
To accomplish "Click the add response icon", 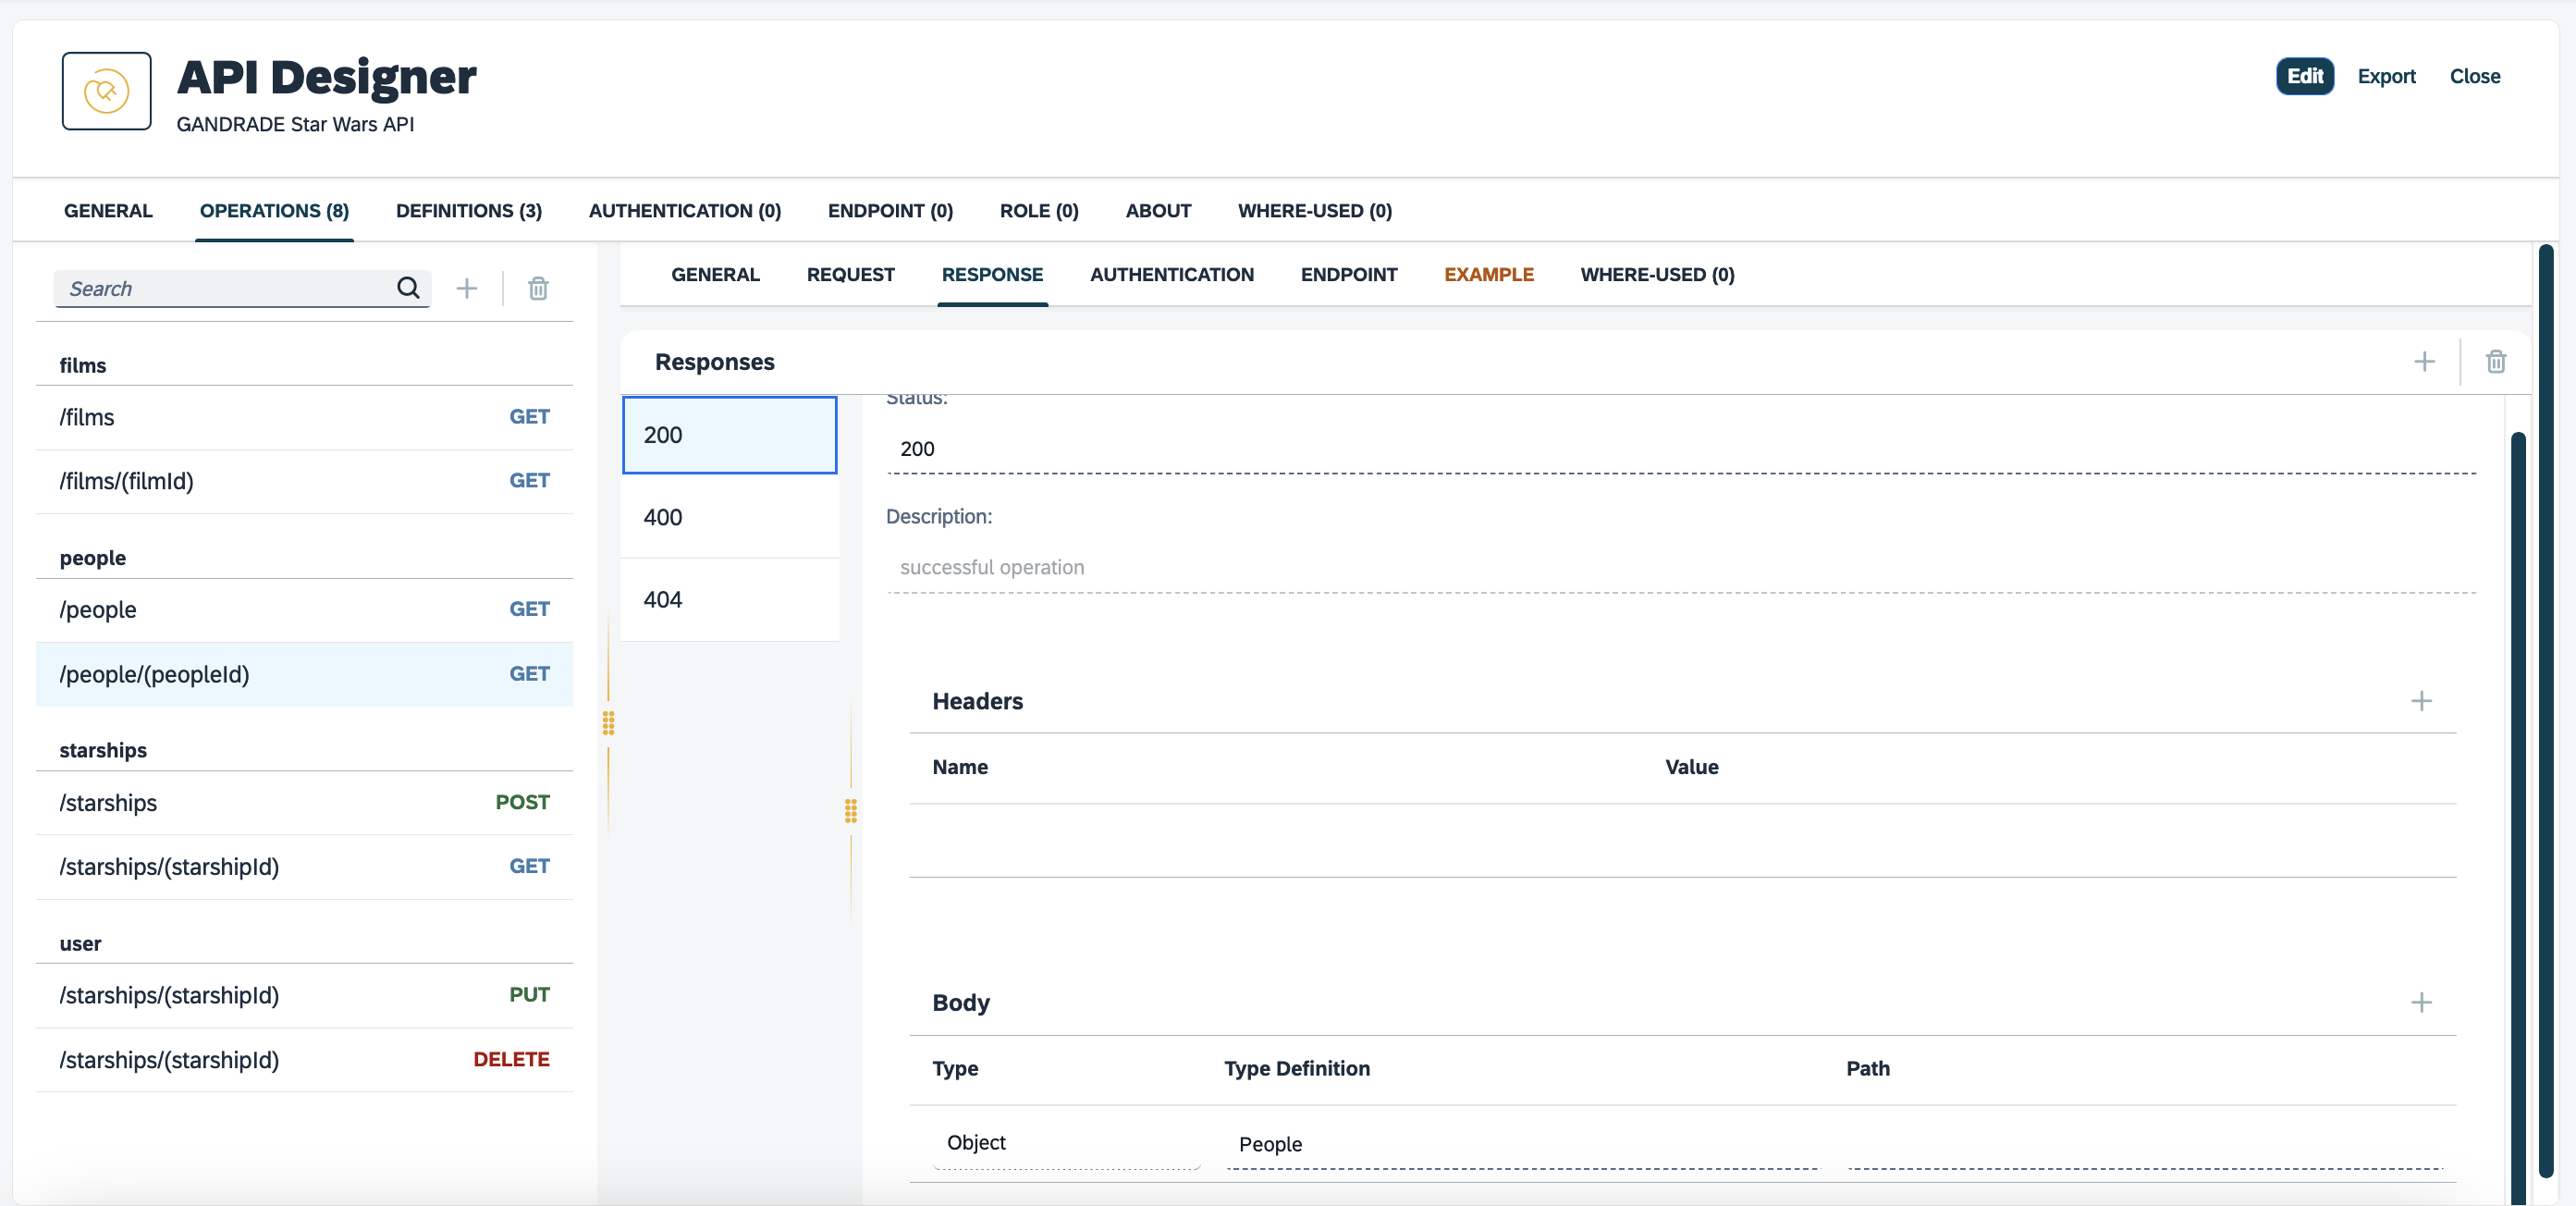I will (2425, 360).
